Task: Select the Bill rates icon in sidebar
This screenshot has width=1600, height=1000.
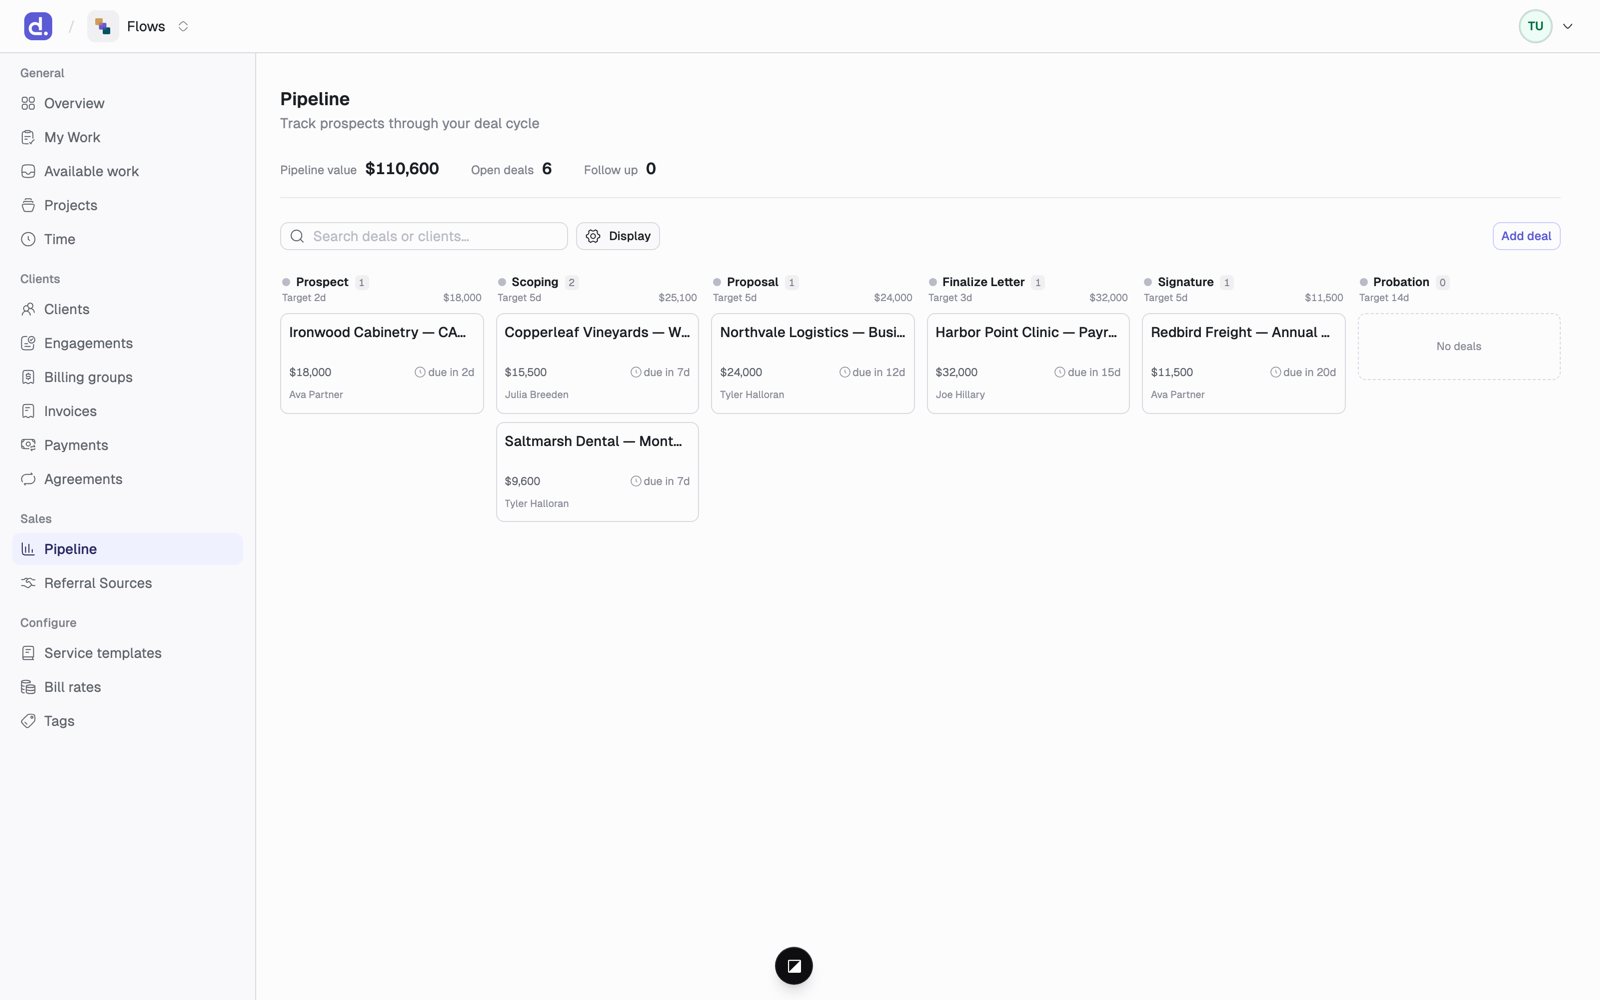Action: 28,687
